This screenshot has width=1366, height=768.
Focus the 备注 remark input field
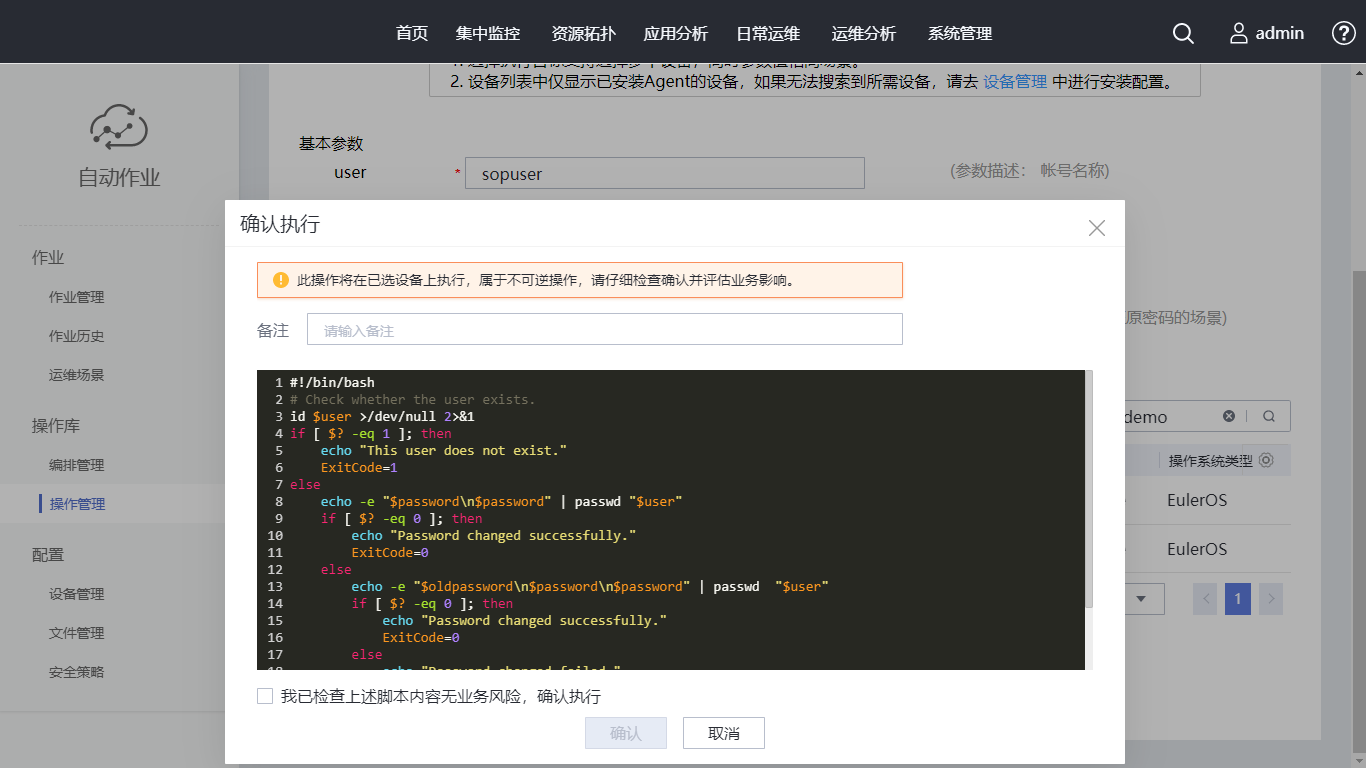tap(604, 330)
